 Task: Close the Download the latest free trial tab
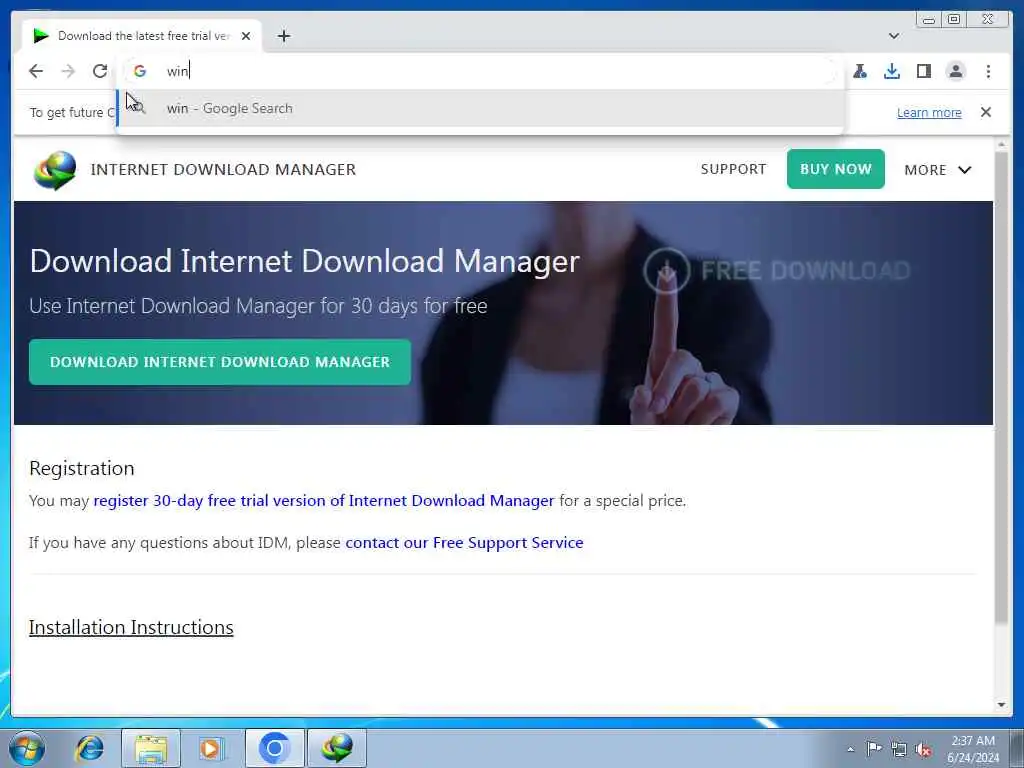(x=246, y=36)
